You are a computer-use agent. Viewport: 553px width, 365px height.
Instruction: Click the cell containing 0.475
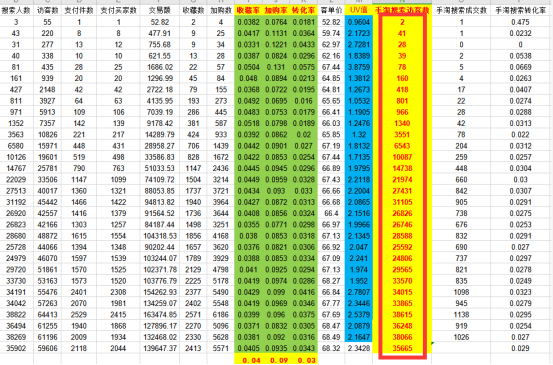[x=521, y=22]
